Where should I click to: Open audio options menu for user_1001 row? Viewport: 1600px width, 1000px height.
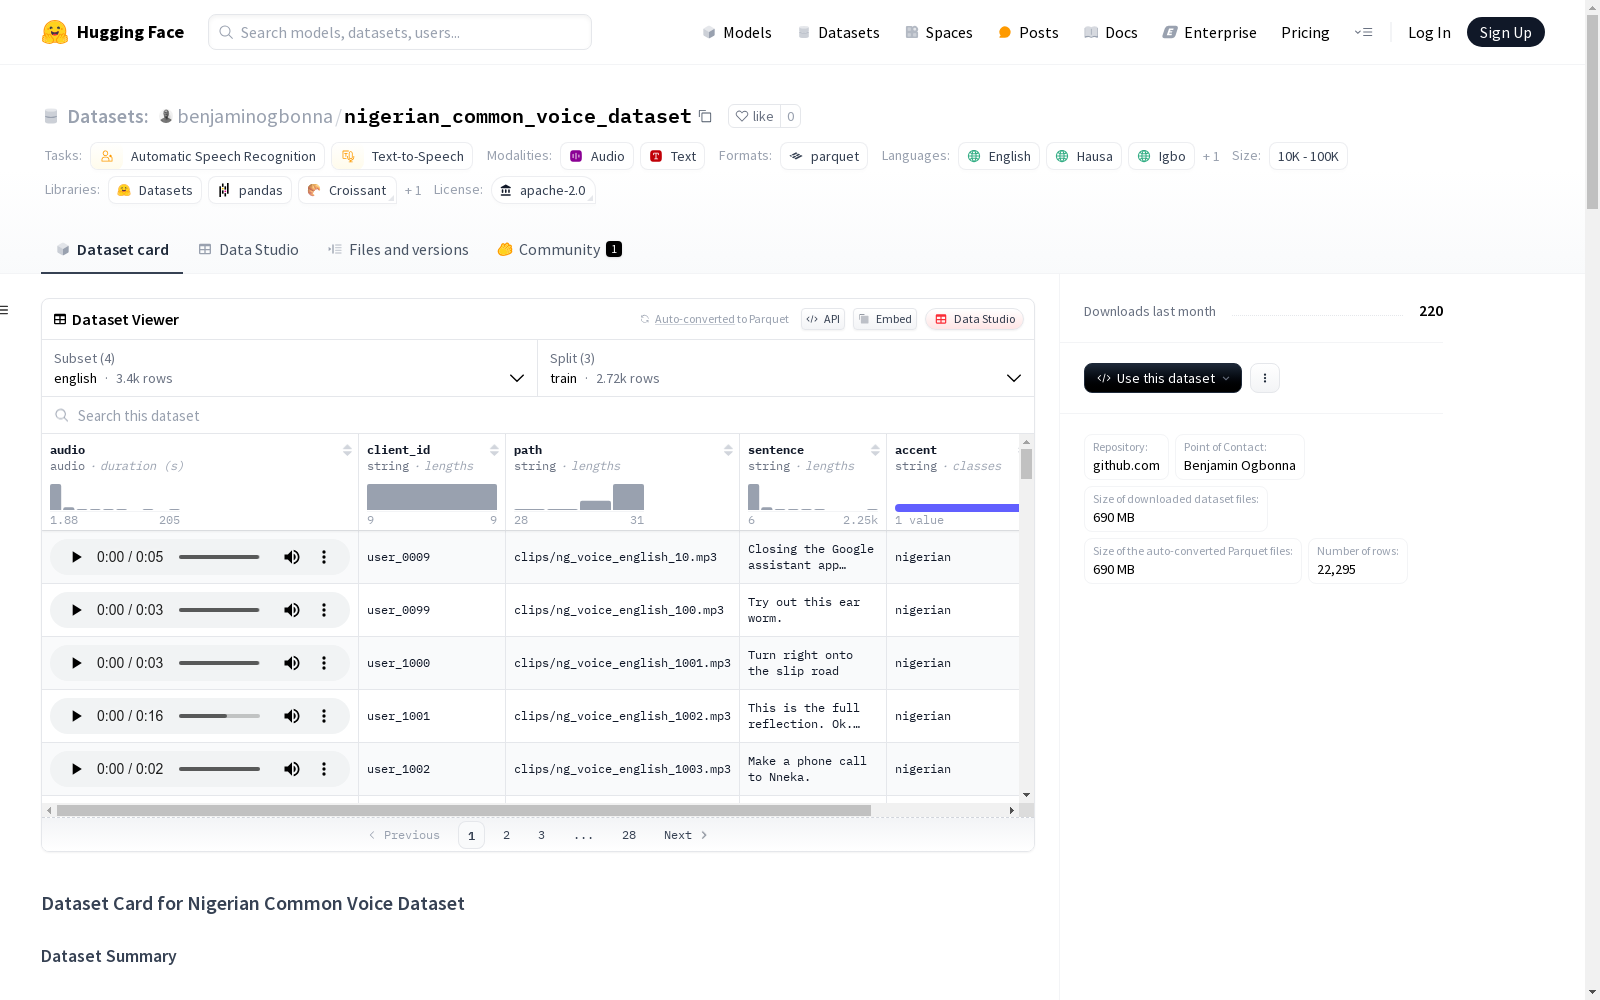[x=324, y=716]
